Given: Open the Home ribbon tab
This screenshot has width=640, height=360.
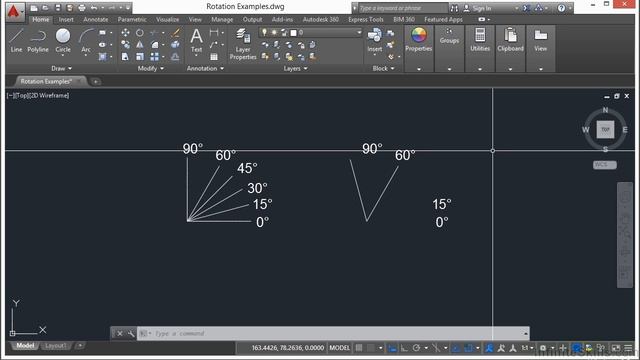Looking at the screenshot, I should 40,19.
